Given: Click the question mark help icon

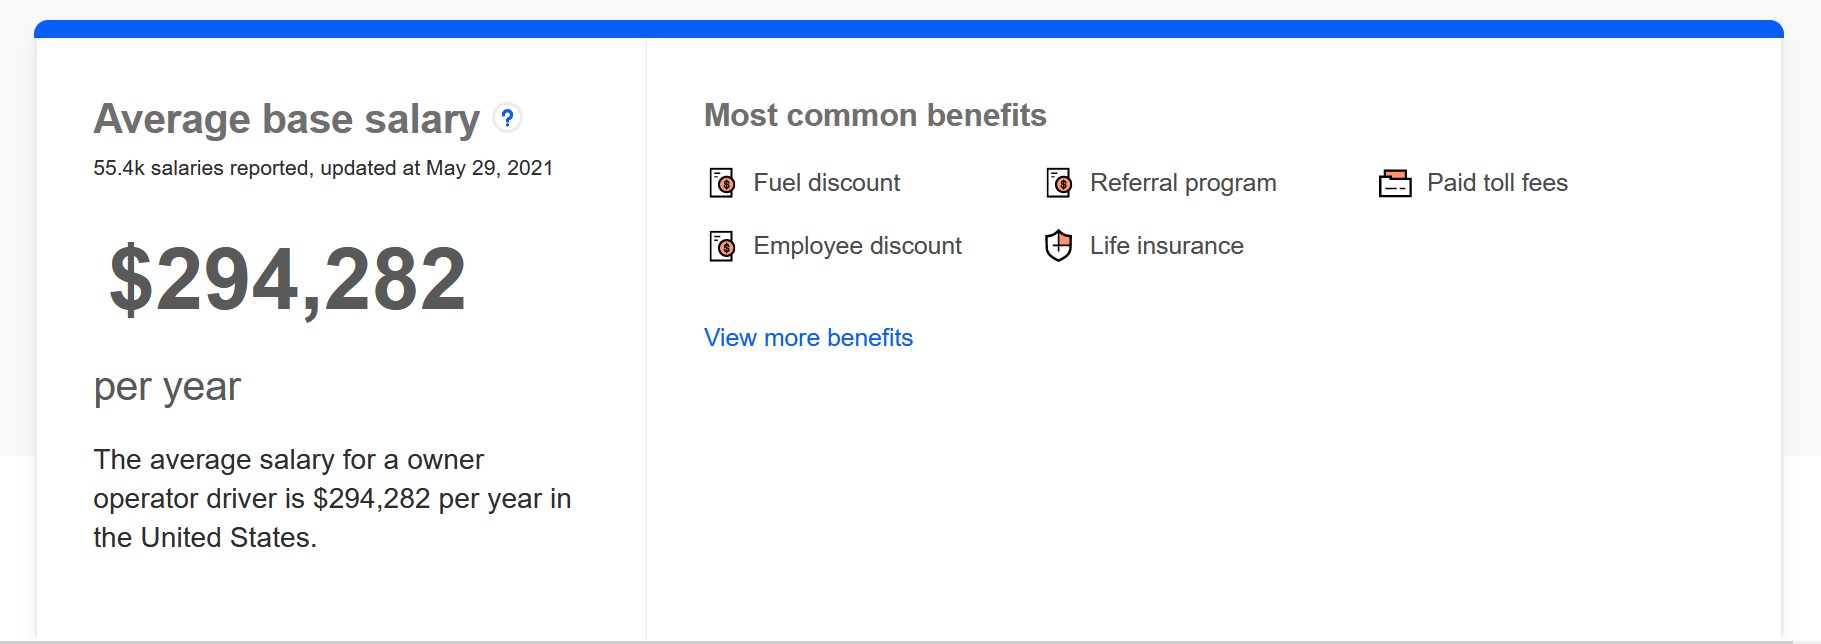Looking at the screenshot, I should [x=508, y=118].
